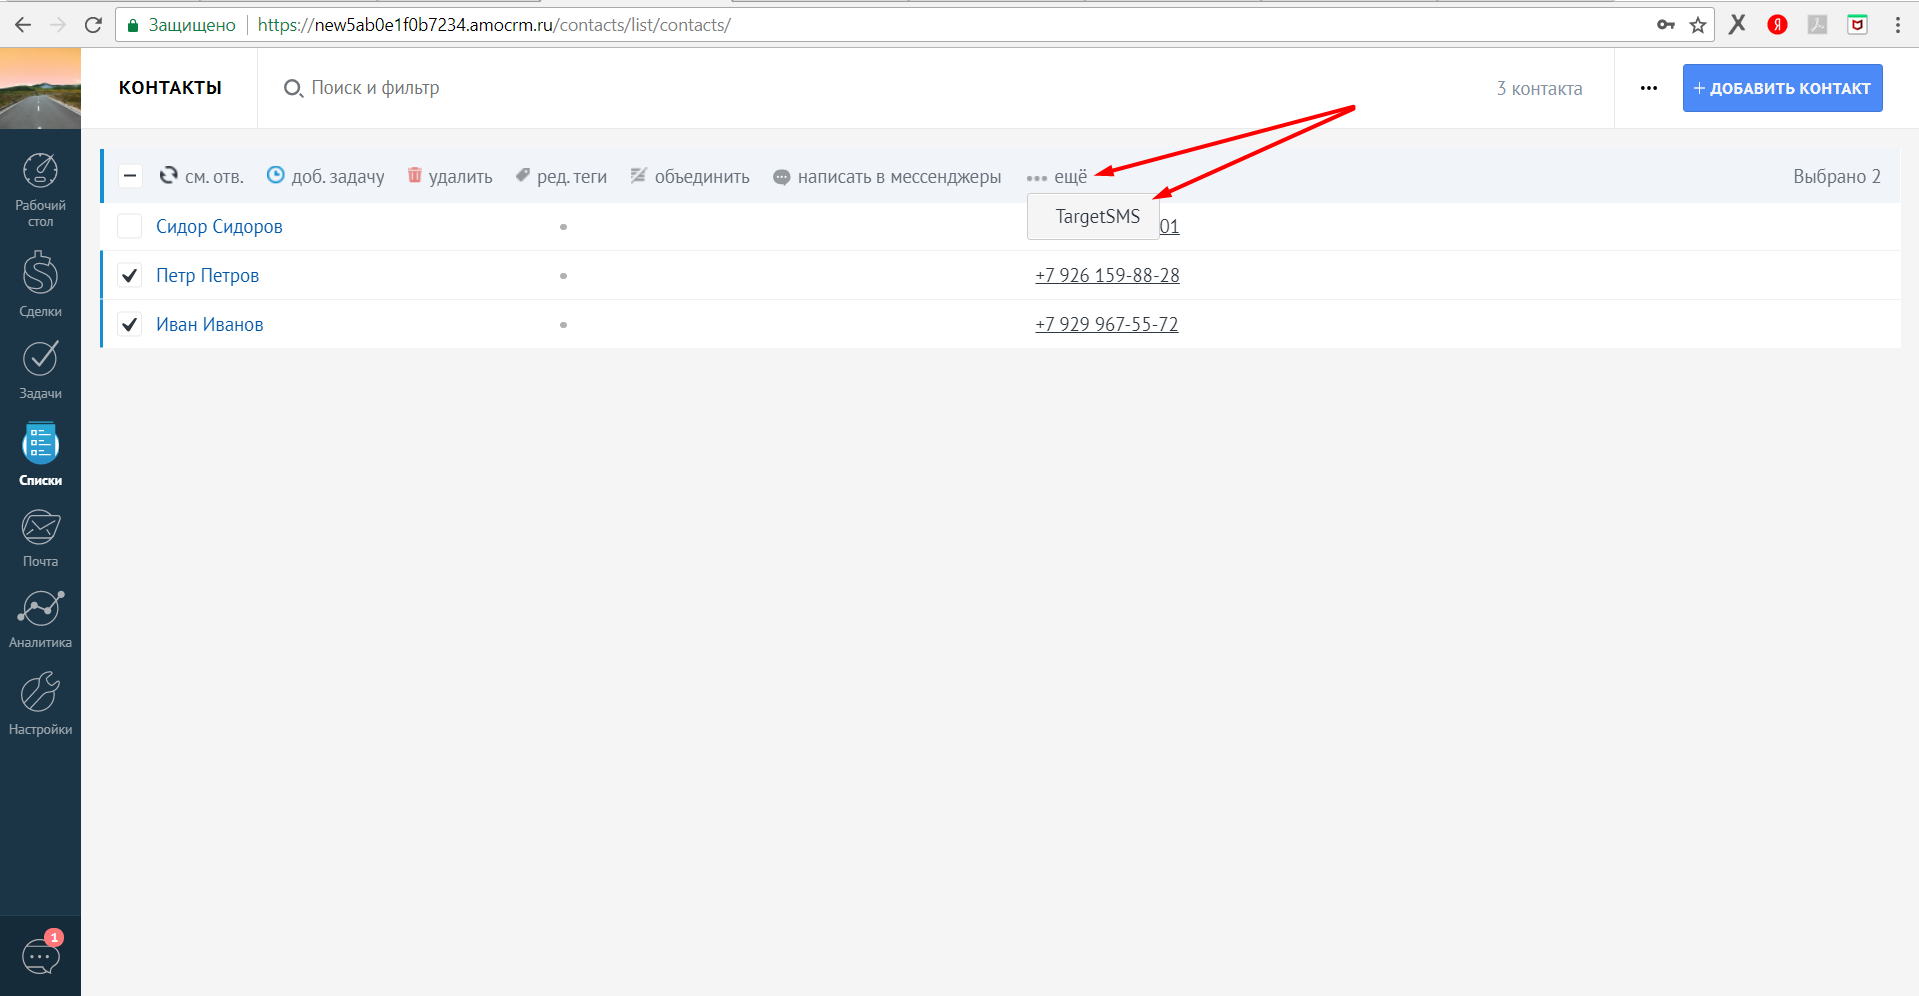Click the browser address bar URL
Image resolution: width=1919 pixels, height=996 pixels.
[x=494, y=25]
